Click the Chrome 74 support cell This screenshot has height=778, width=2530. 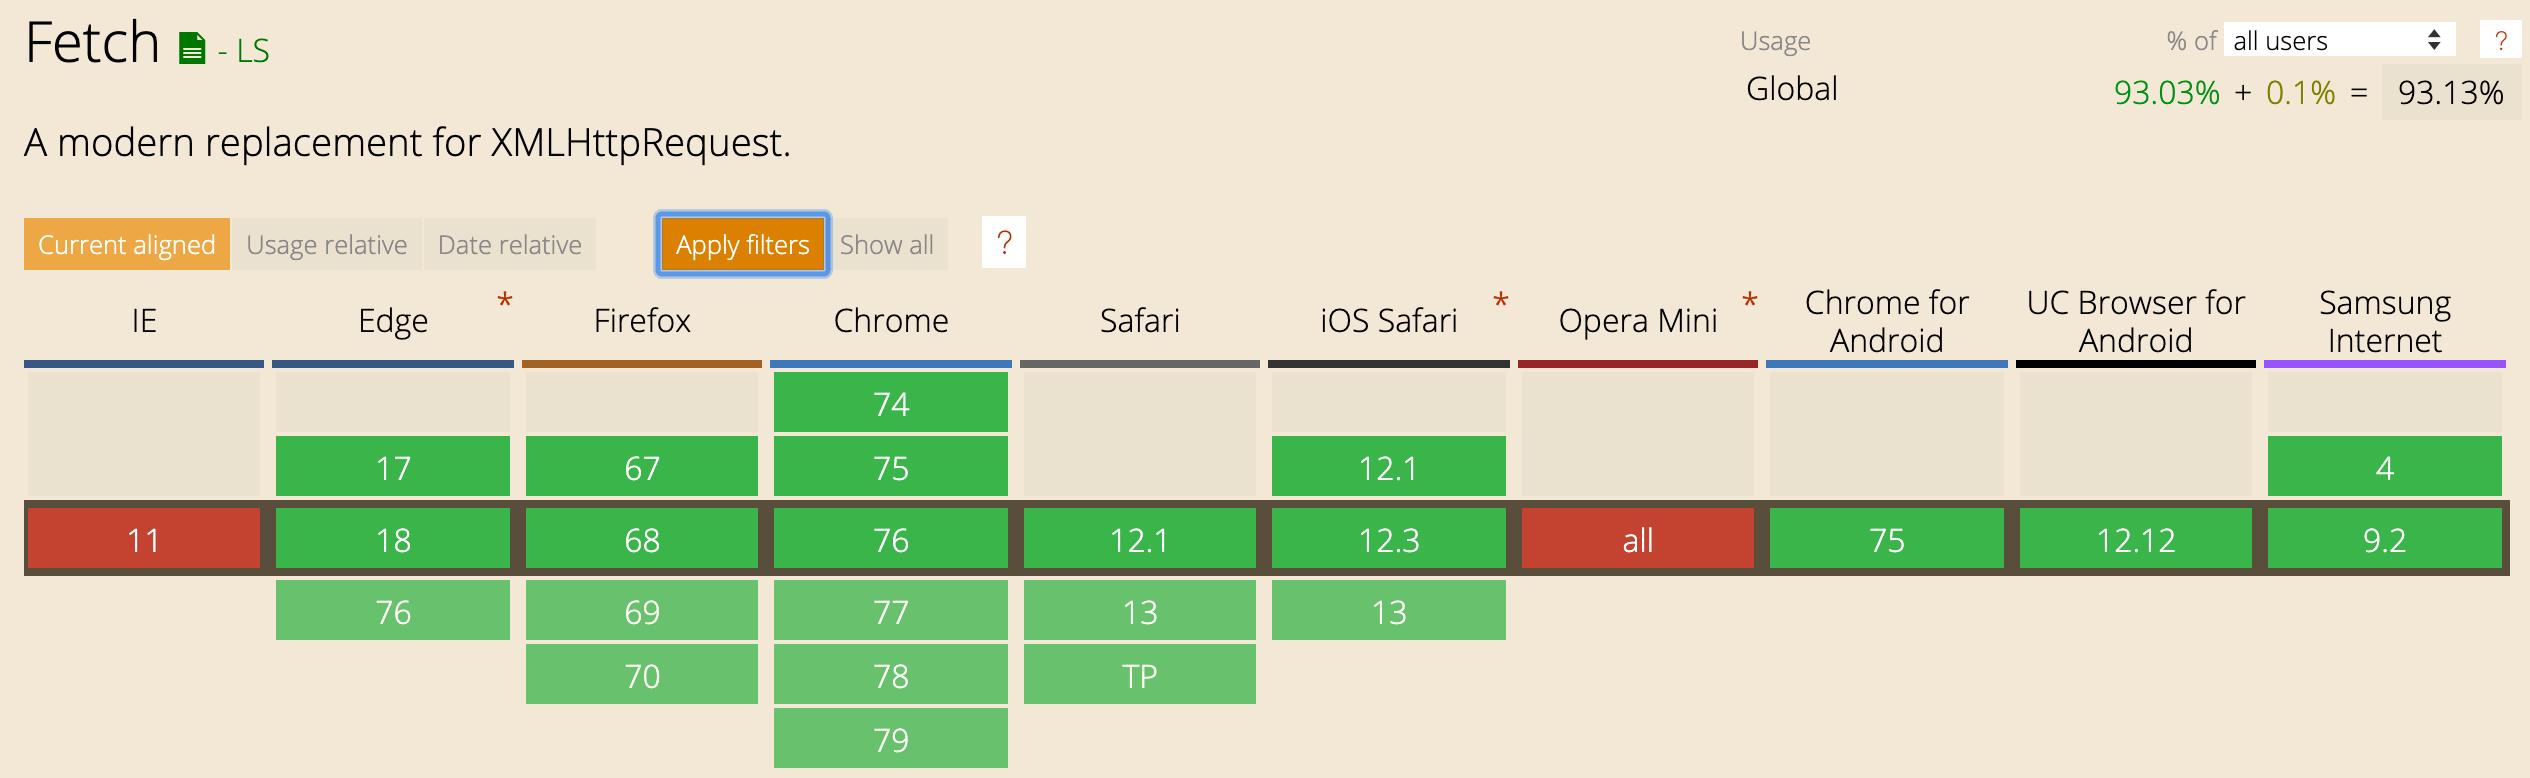[890, 403]
